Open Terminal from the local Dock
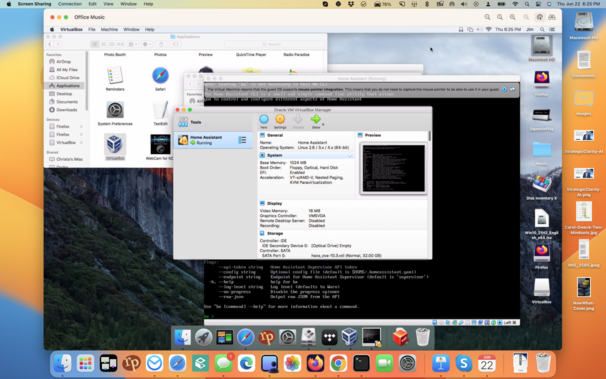The image size is (606, 379). (x=361, y=363)
